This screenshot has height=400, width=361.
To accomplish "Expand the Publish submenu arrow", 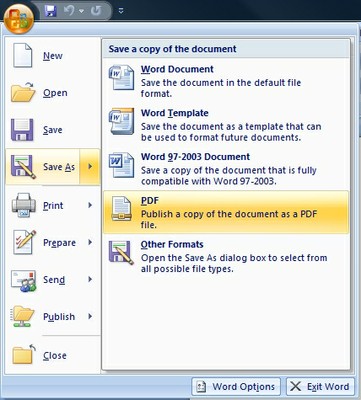I will coord(90,316).
